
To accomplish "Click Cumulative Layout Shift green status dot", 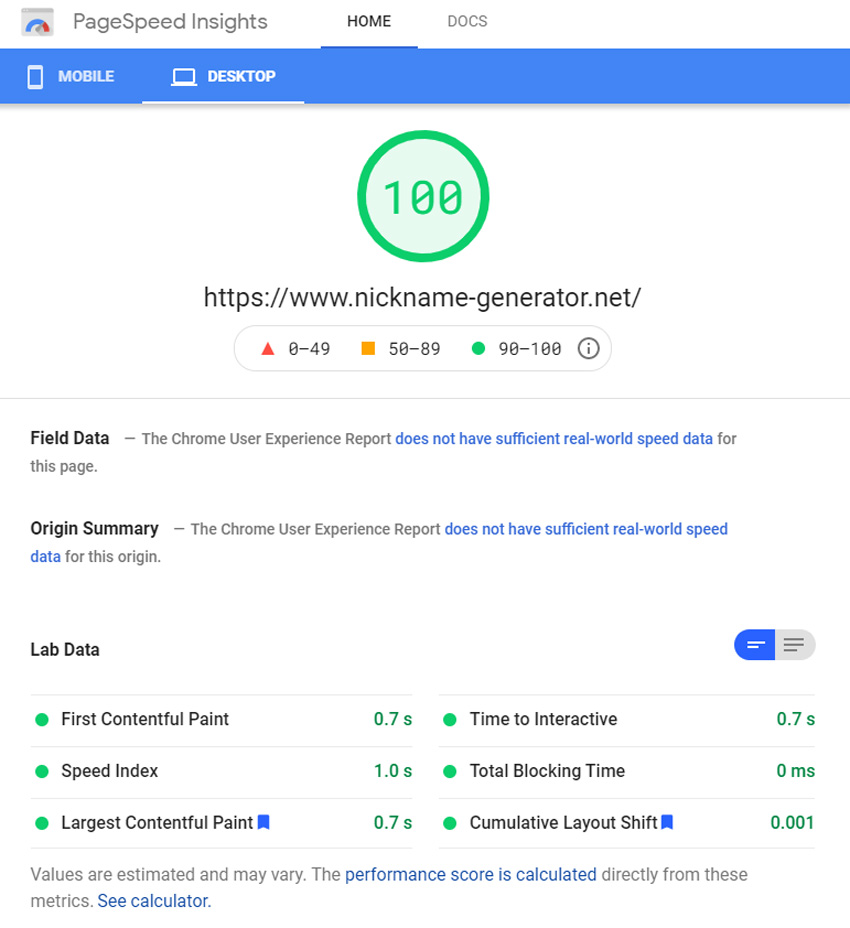I will point(450,823).
